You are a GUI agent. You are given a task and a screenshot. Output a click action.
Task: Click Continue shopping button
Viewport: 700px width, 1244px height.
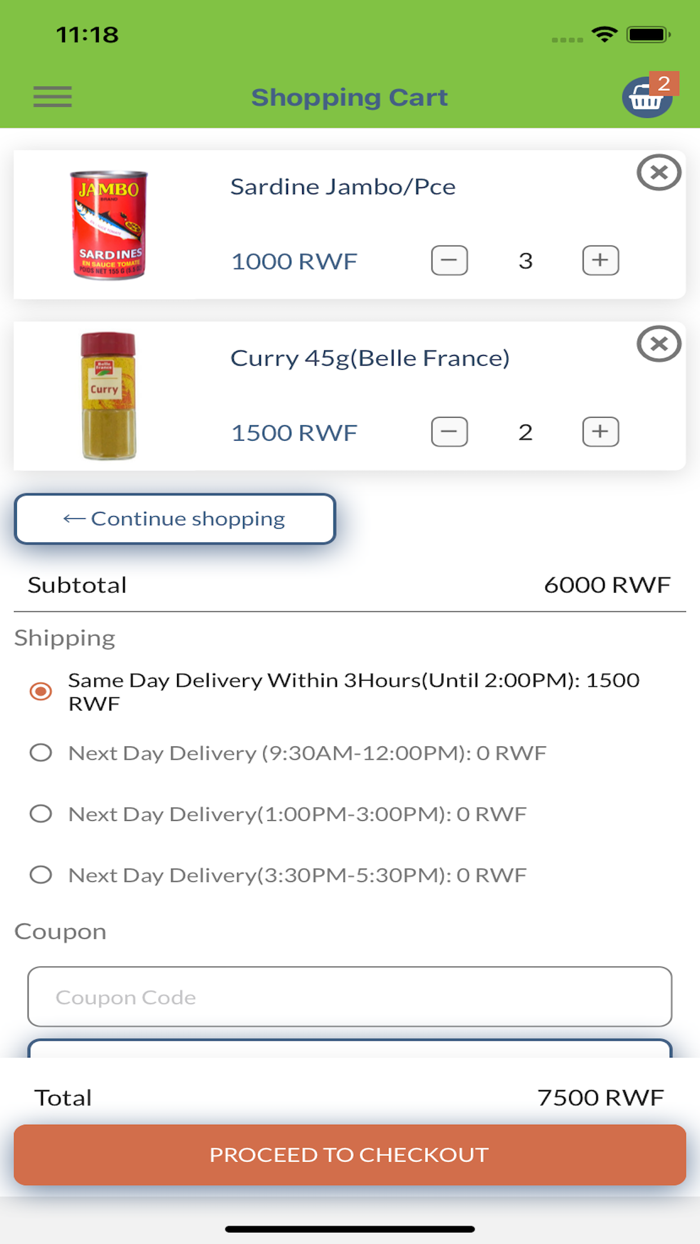coord(174,519)
